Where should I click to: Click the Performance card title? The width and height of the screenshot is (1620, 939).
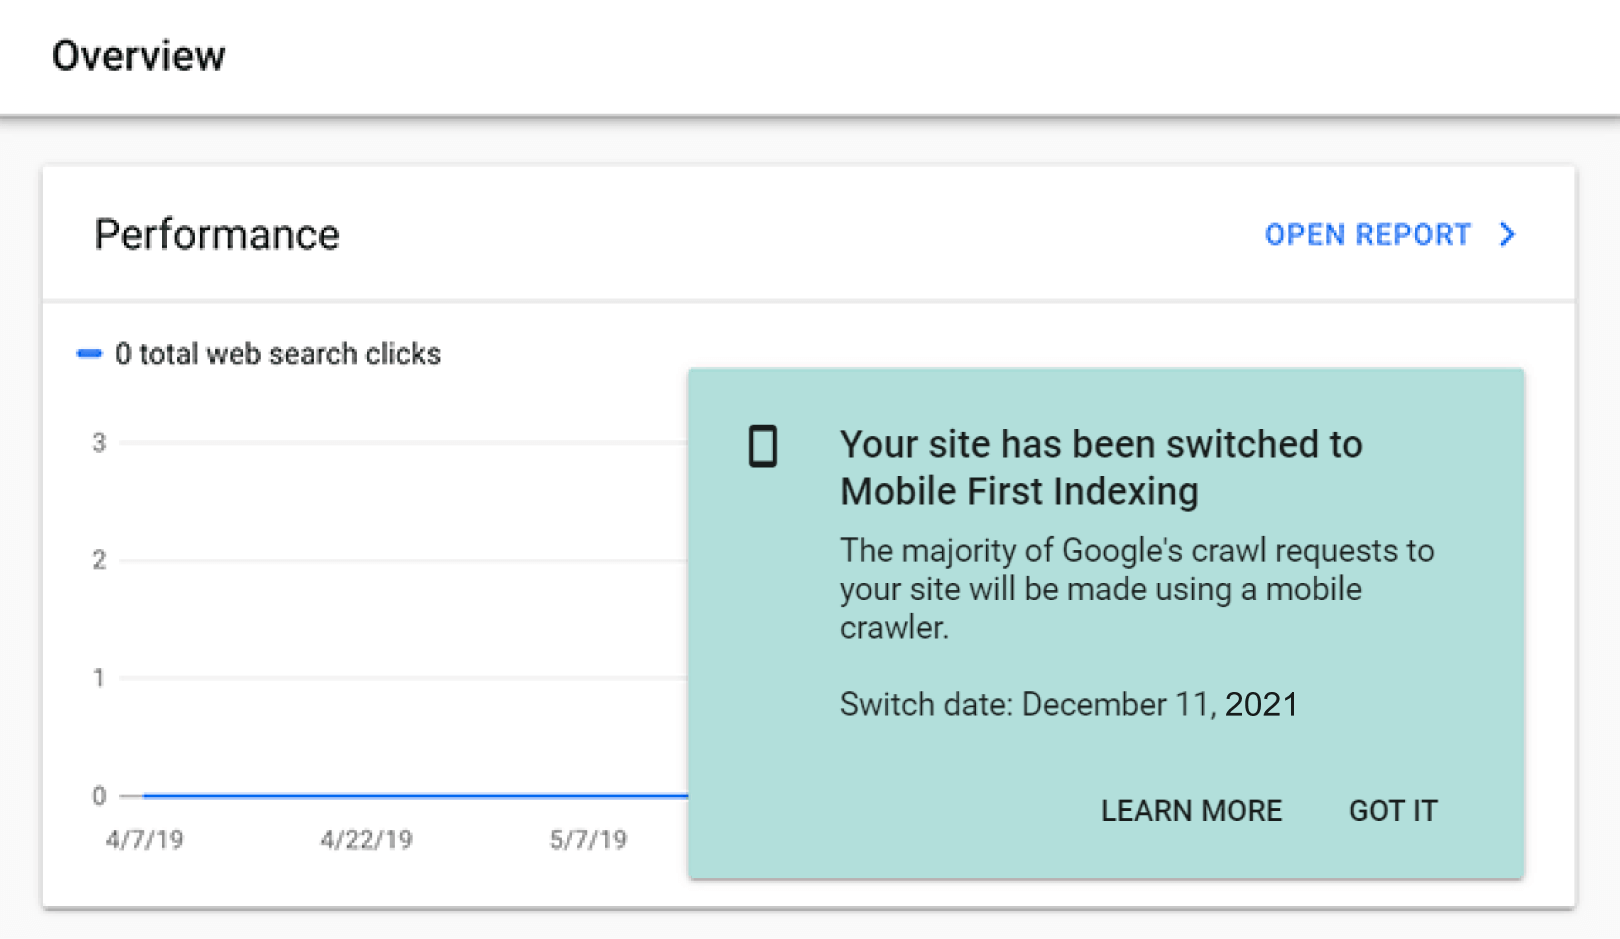tap(217, 235)
